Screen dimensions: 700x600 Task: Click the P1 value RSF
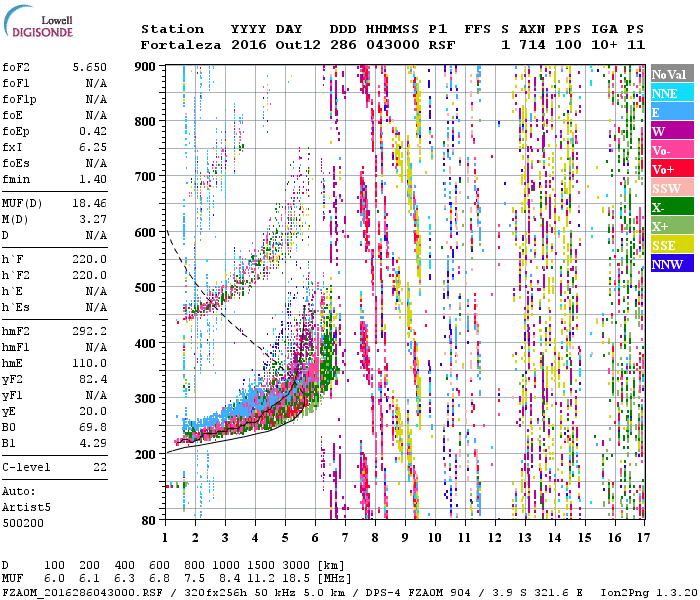click(442, 45)
